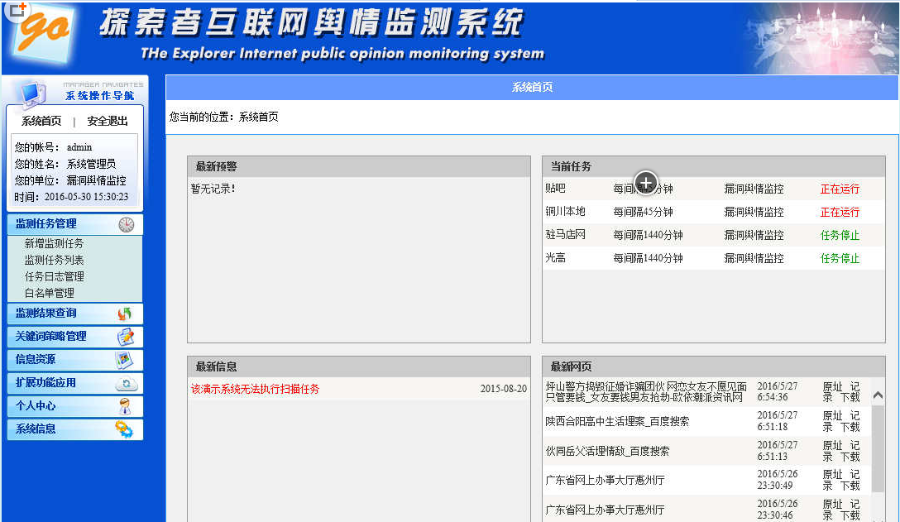The width and height of the screenshot is (900, 522).
Task: Select the 驻马店网 task name
Action: pyautogui.click(x=565, y=234)
